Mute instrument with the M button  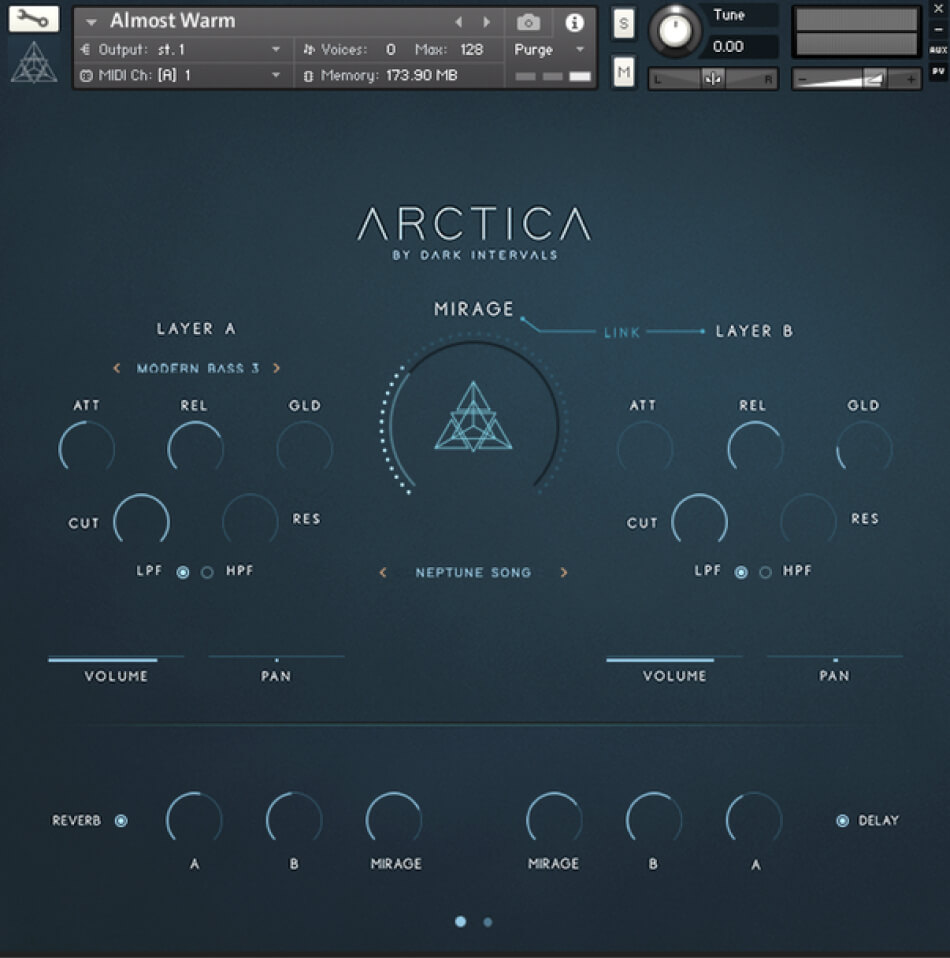click(x=624, y=71)
